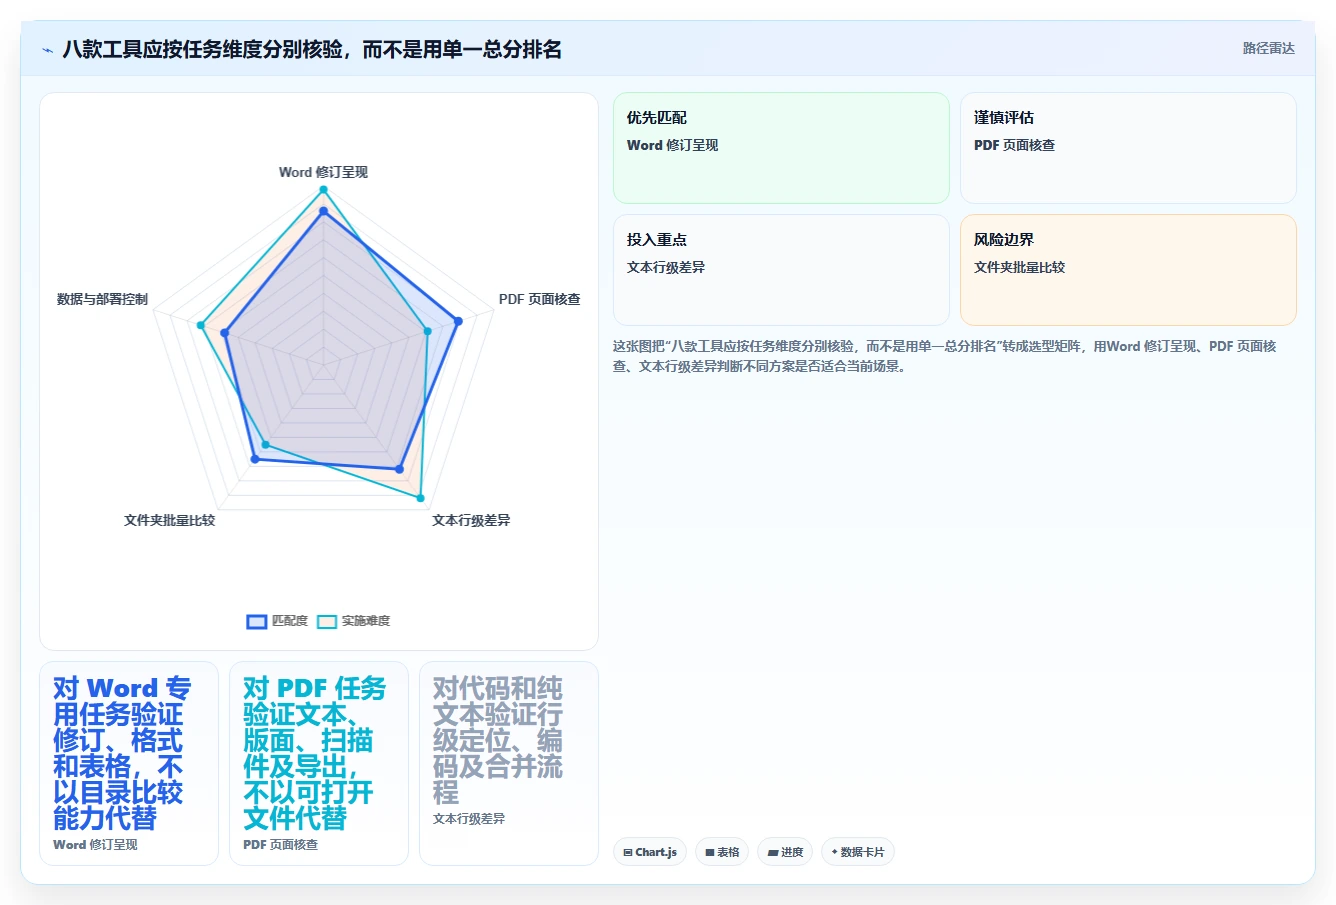Open the blue card 对 Word 专用任务验证修订
This screenshot has height=905, width=1336.
click(x=129, y=763)
